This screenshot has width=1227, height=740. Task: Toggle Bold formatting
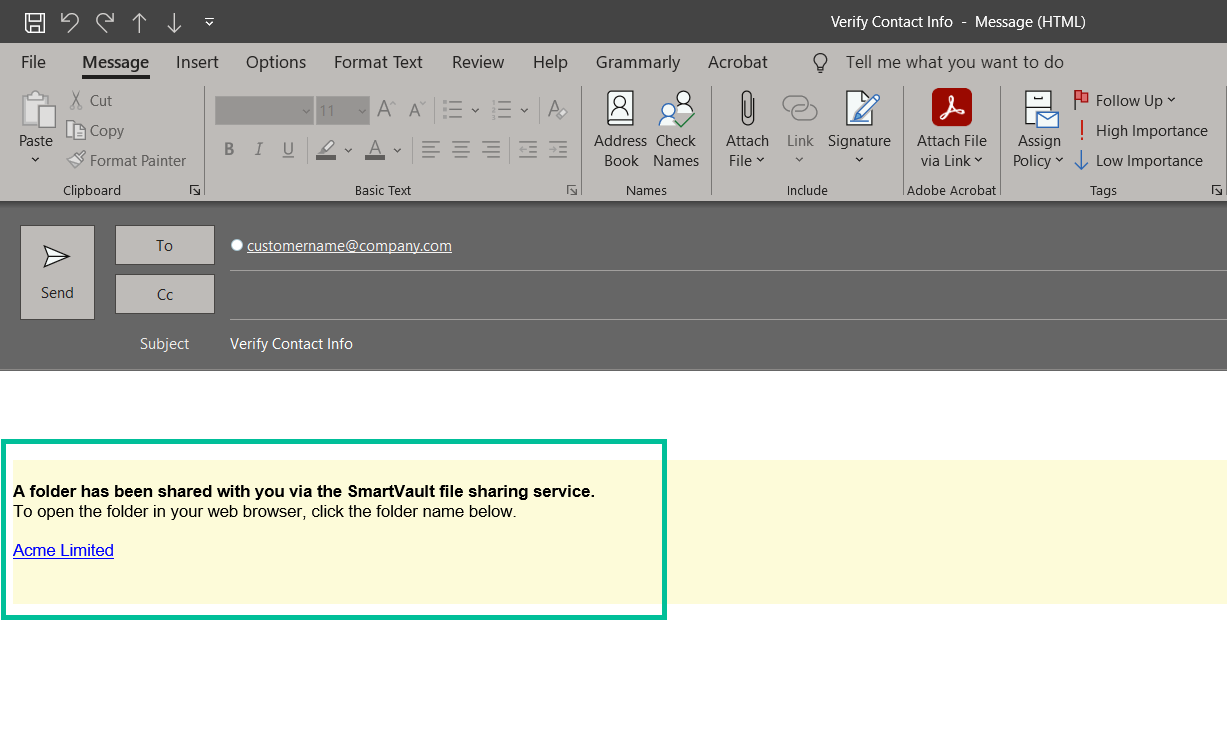tap(229, 150)
